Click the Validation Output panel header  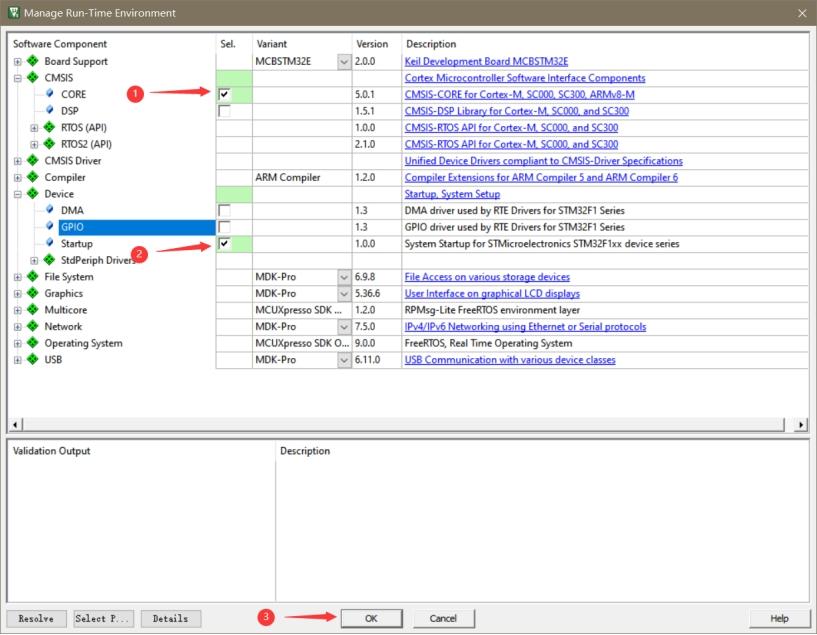(x=52, y=451)
